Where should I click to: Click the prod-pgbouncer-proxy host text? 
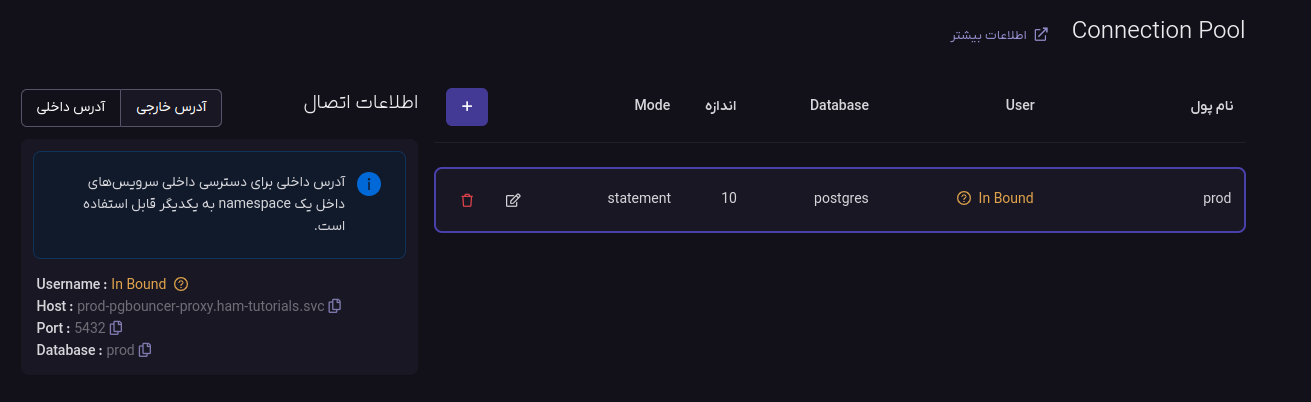tap(201, 306)
